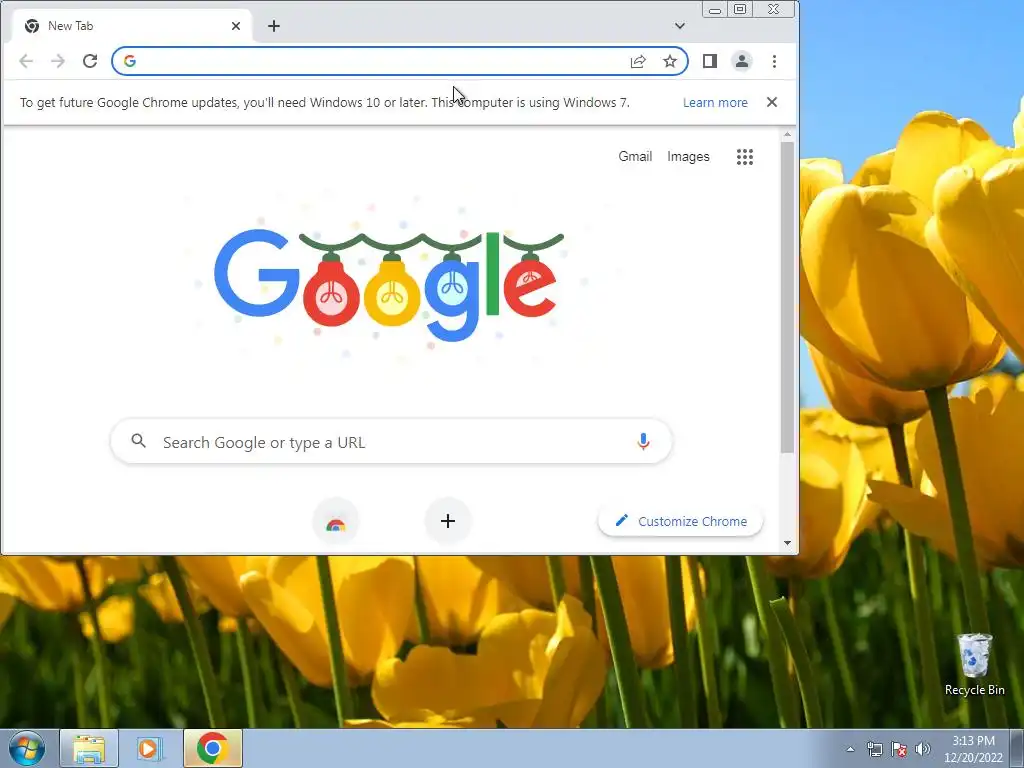This screenshot has width=1024, height=768.
Task: Click the page scrollbar down arrow
Action: [788, 543]
